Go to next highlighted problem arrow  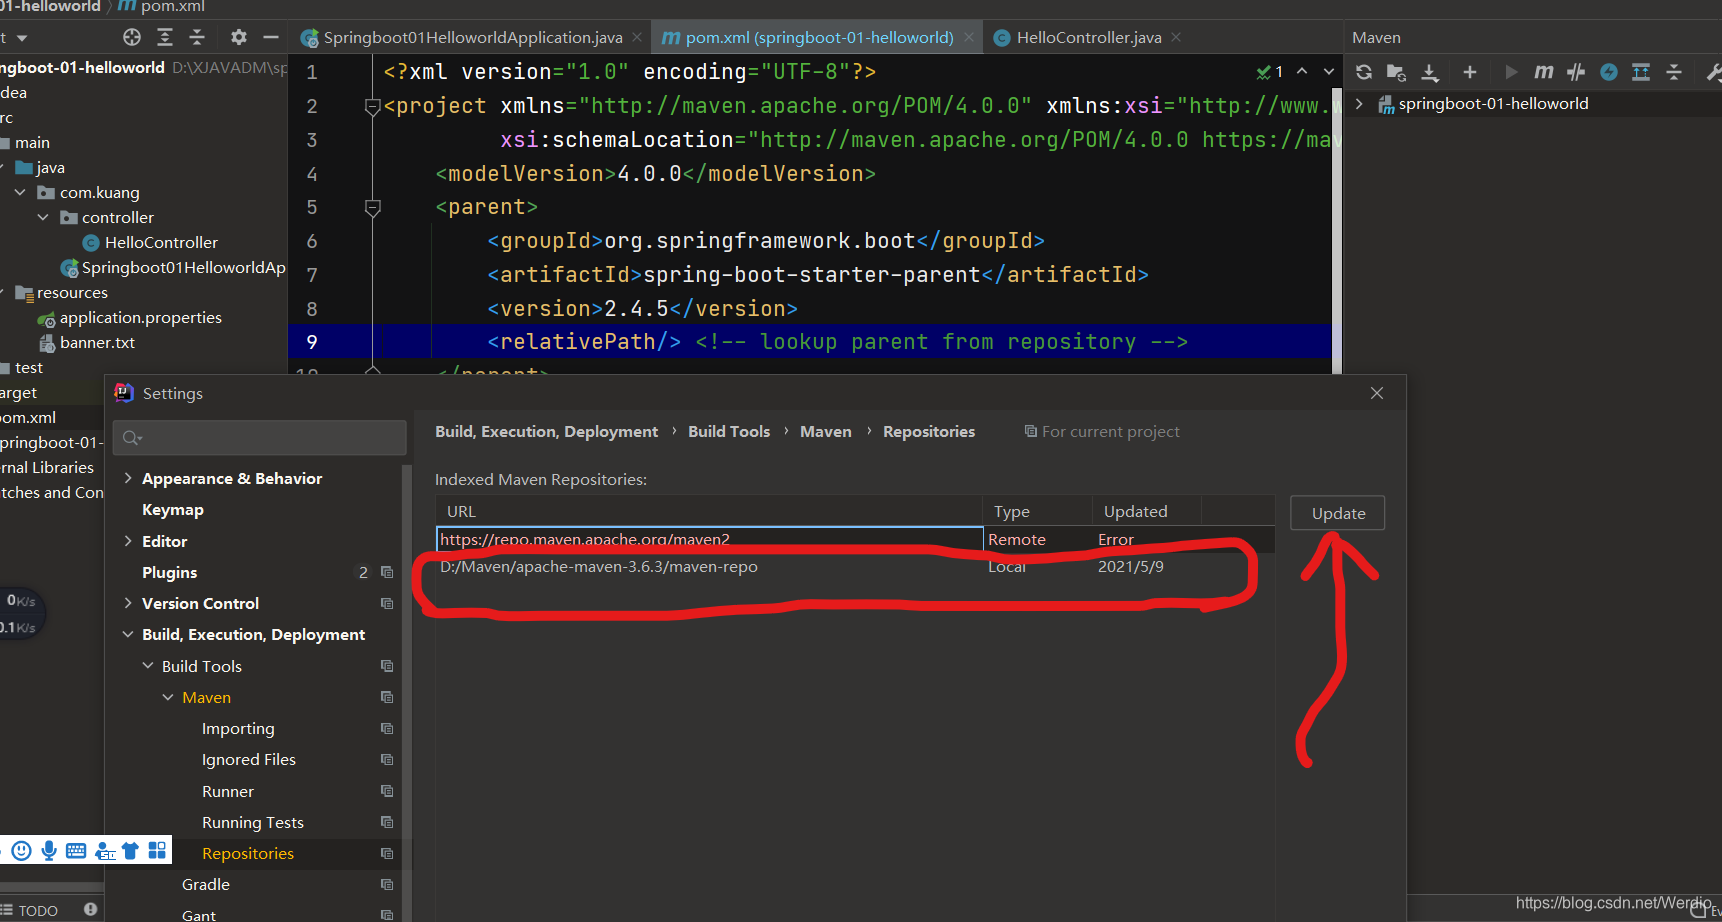[x=1328, y=71]
